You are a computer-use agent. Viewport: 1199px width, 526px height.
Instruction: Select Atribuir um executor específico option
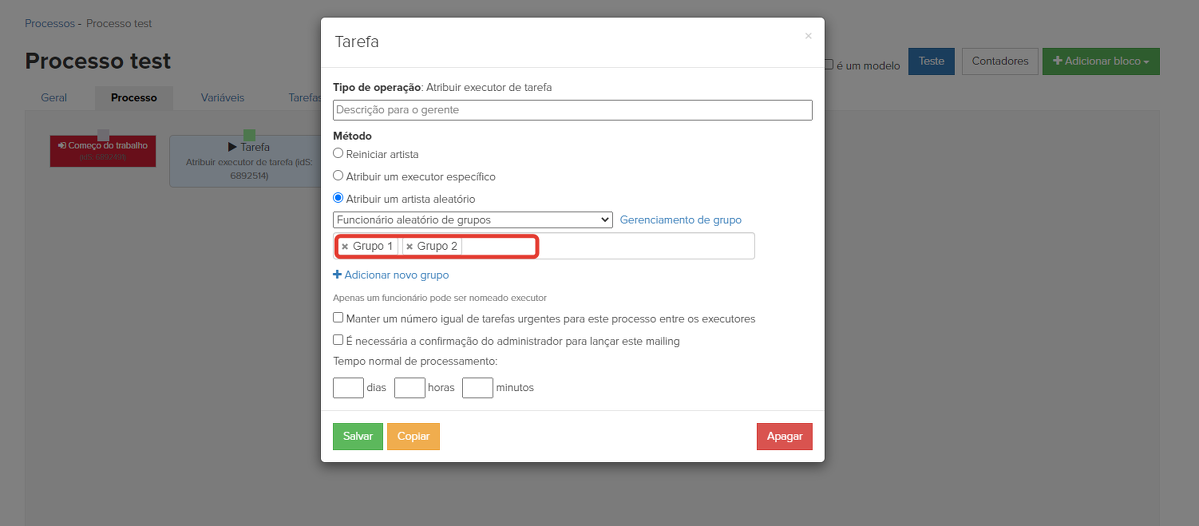[x=338, y=176]
